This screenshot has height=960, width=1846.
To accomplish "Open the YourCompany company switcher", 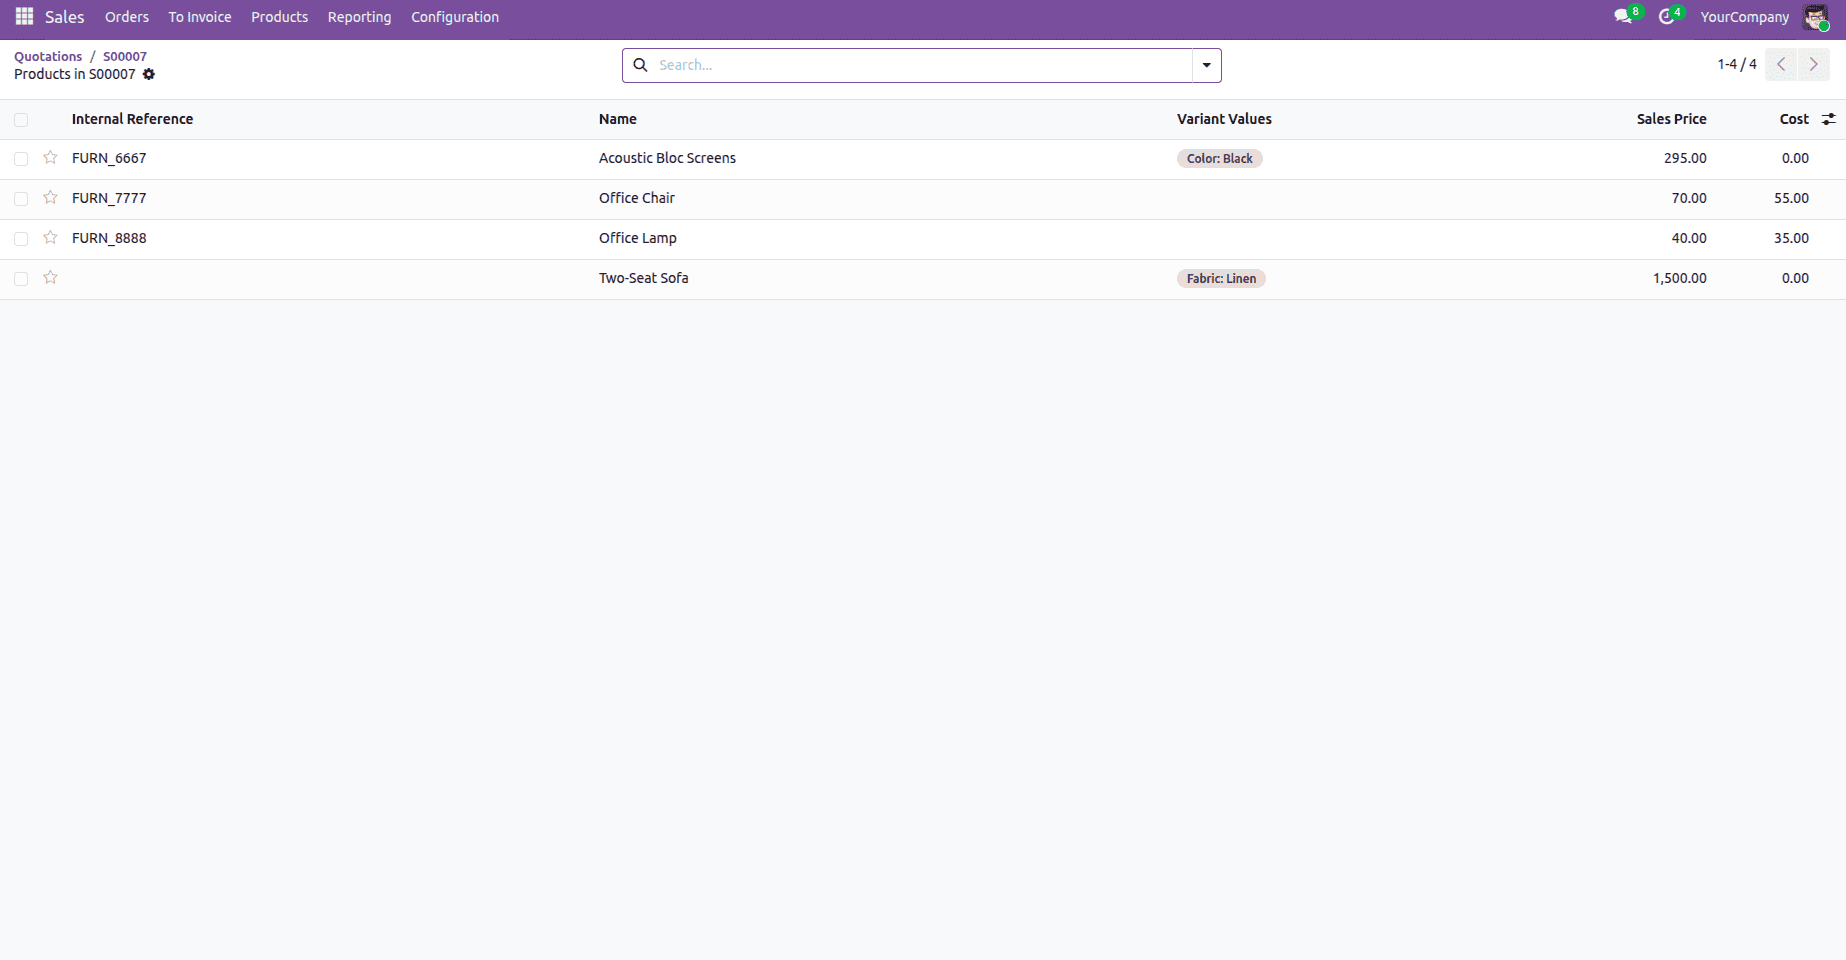I will tap(1744, 17).
